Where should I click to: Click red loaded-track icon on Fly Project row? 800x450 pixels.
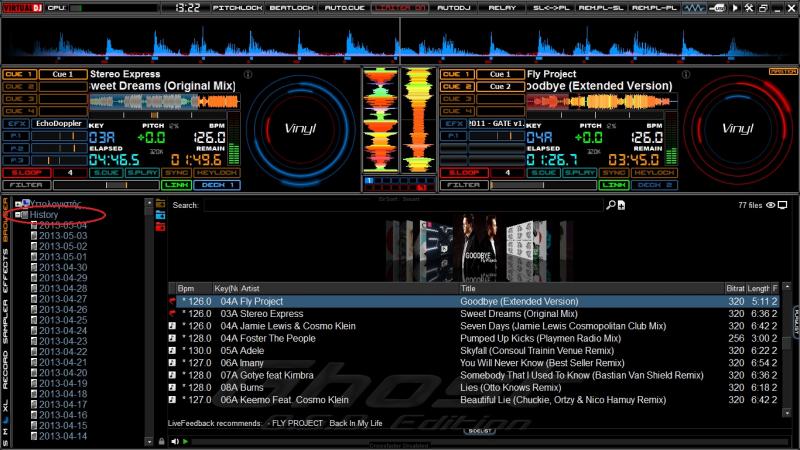click(172, 302)
